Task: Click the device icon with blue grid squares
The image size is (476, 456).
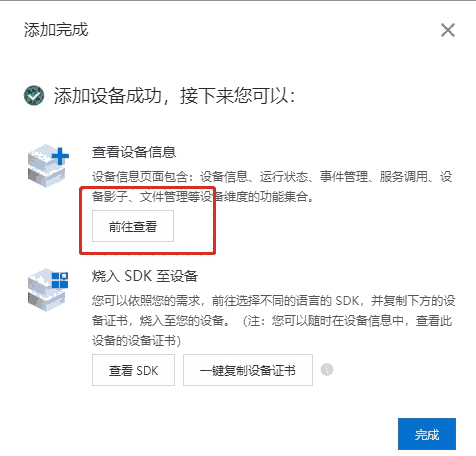Action: 48,290
